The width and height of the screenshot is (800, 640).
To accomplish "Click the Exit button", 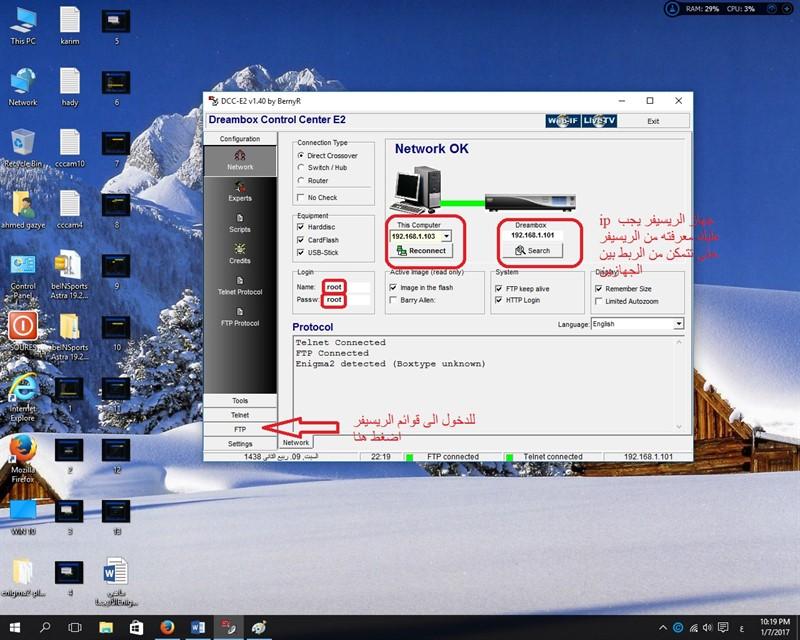I will [653, 121].
